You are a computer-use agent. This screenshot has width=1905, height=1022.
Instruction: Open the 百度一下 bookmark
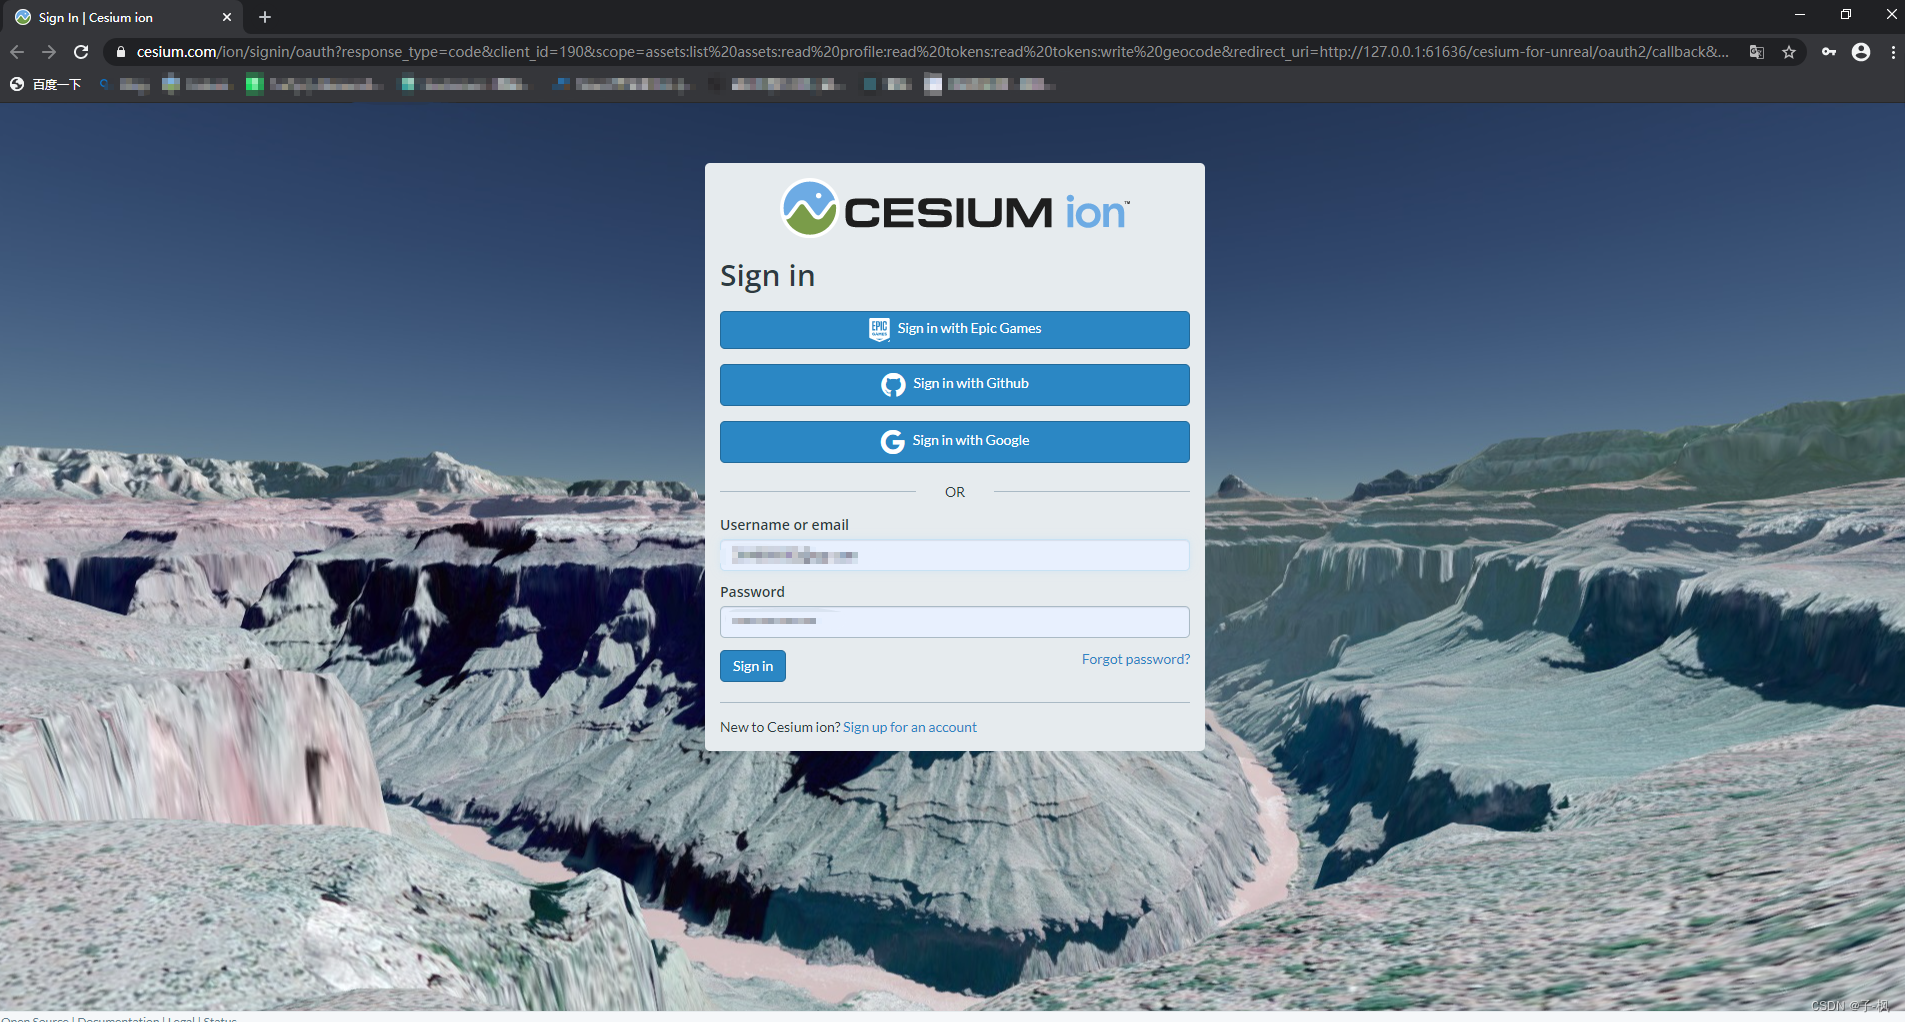coord(46,84)
